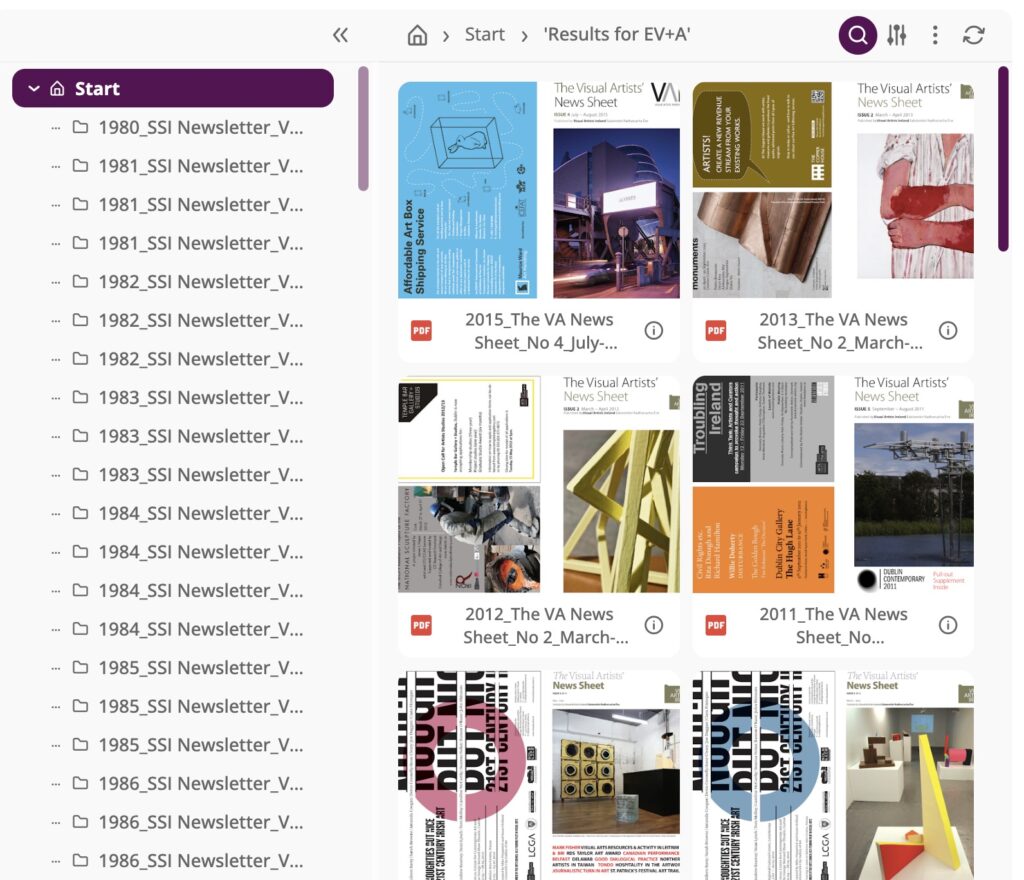Go to home via breadcrumb house icon

[417, 35]
